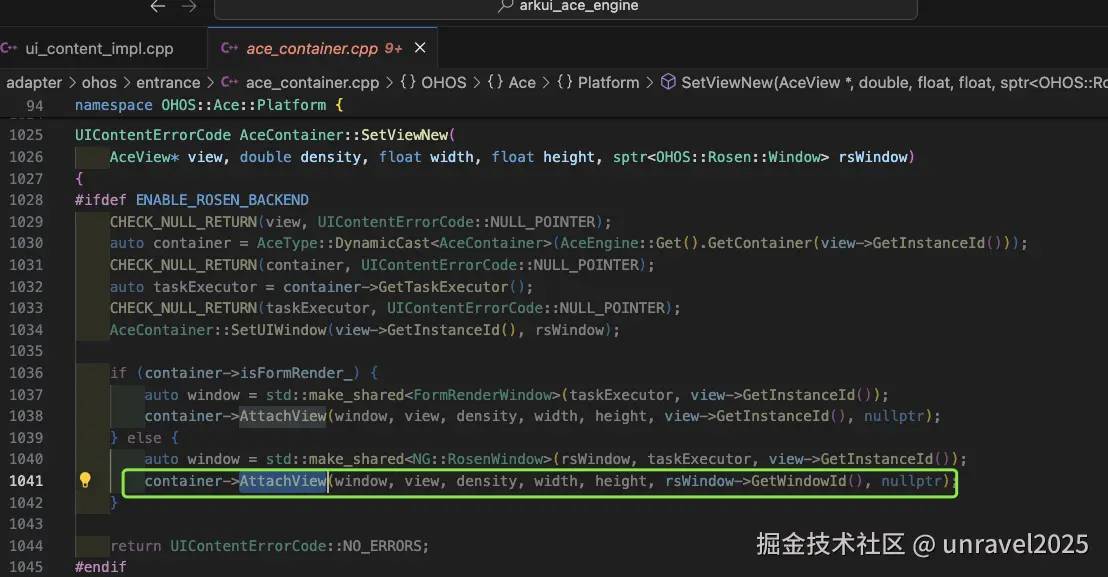Switch to the ui_content_impl.cpp tab

coord(99,49)
